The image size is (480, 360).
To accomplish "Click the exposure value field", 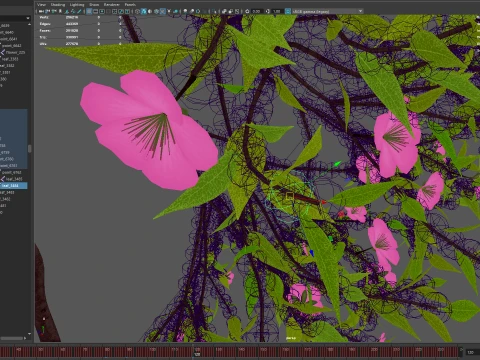I will pyautogui.click(x=256, y=11).
